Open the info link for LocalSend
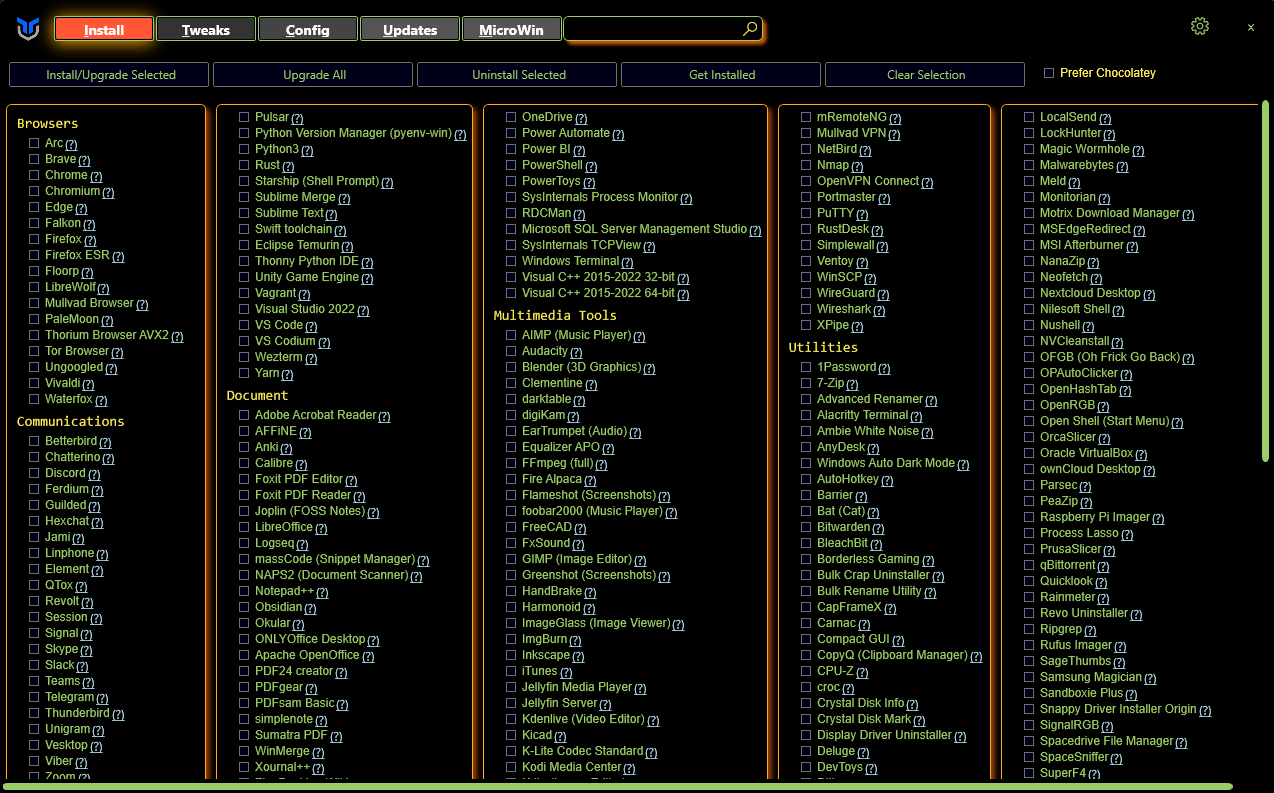The width and height of the screenshot is (1274, 793). pyautogui.click(x=1103, y=117)
